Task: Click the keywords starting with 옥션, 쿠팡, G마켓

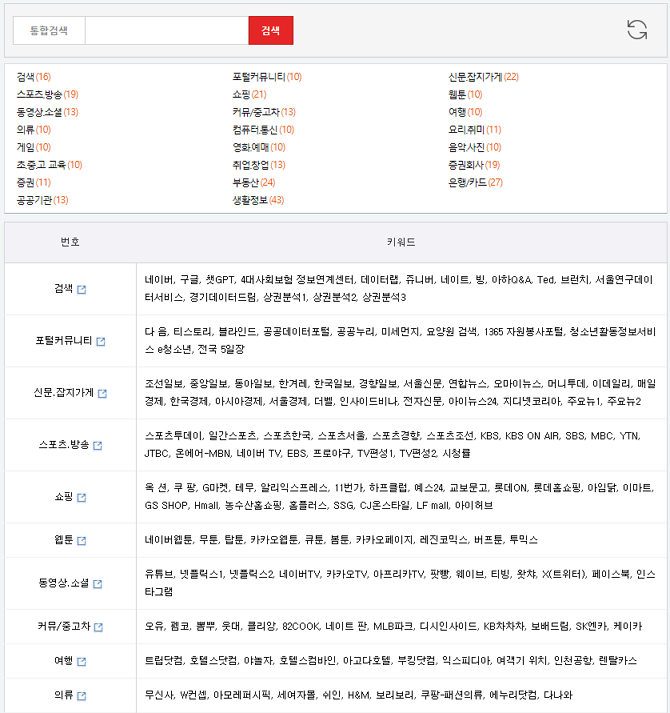Action: click(x=399, y=497)
